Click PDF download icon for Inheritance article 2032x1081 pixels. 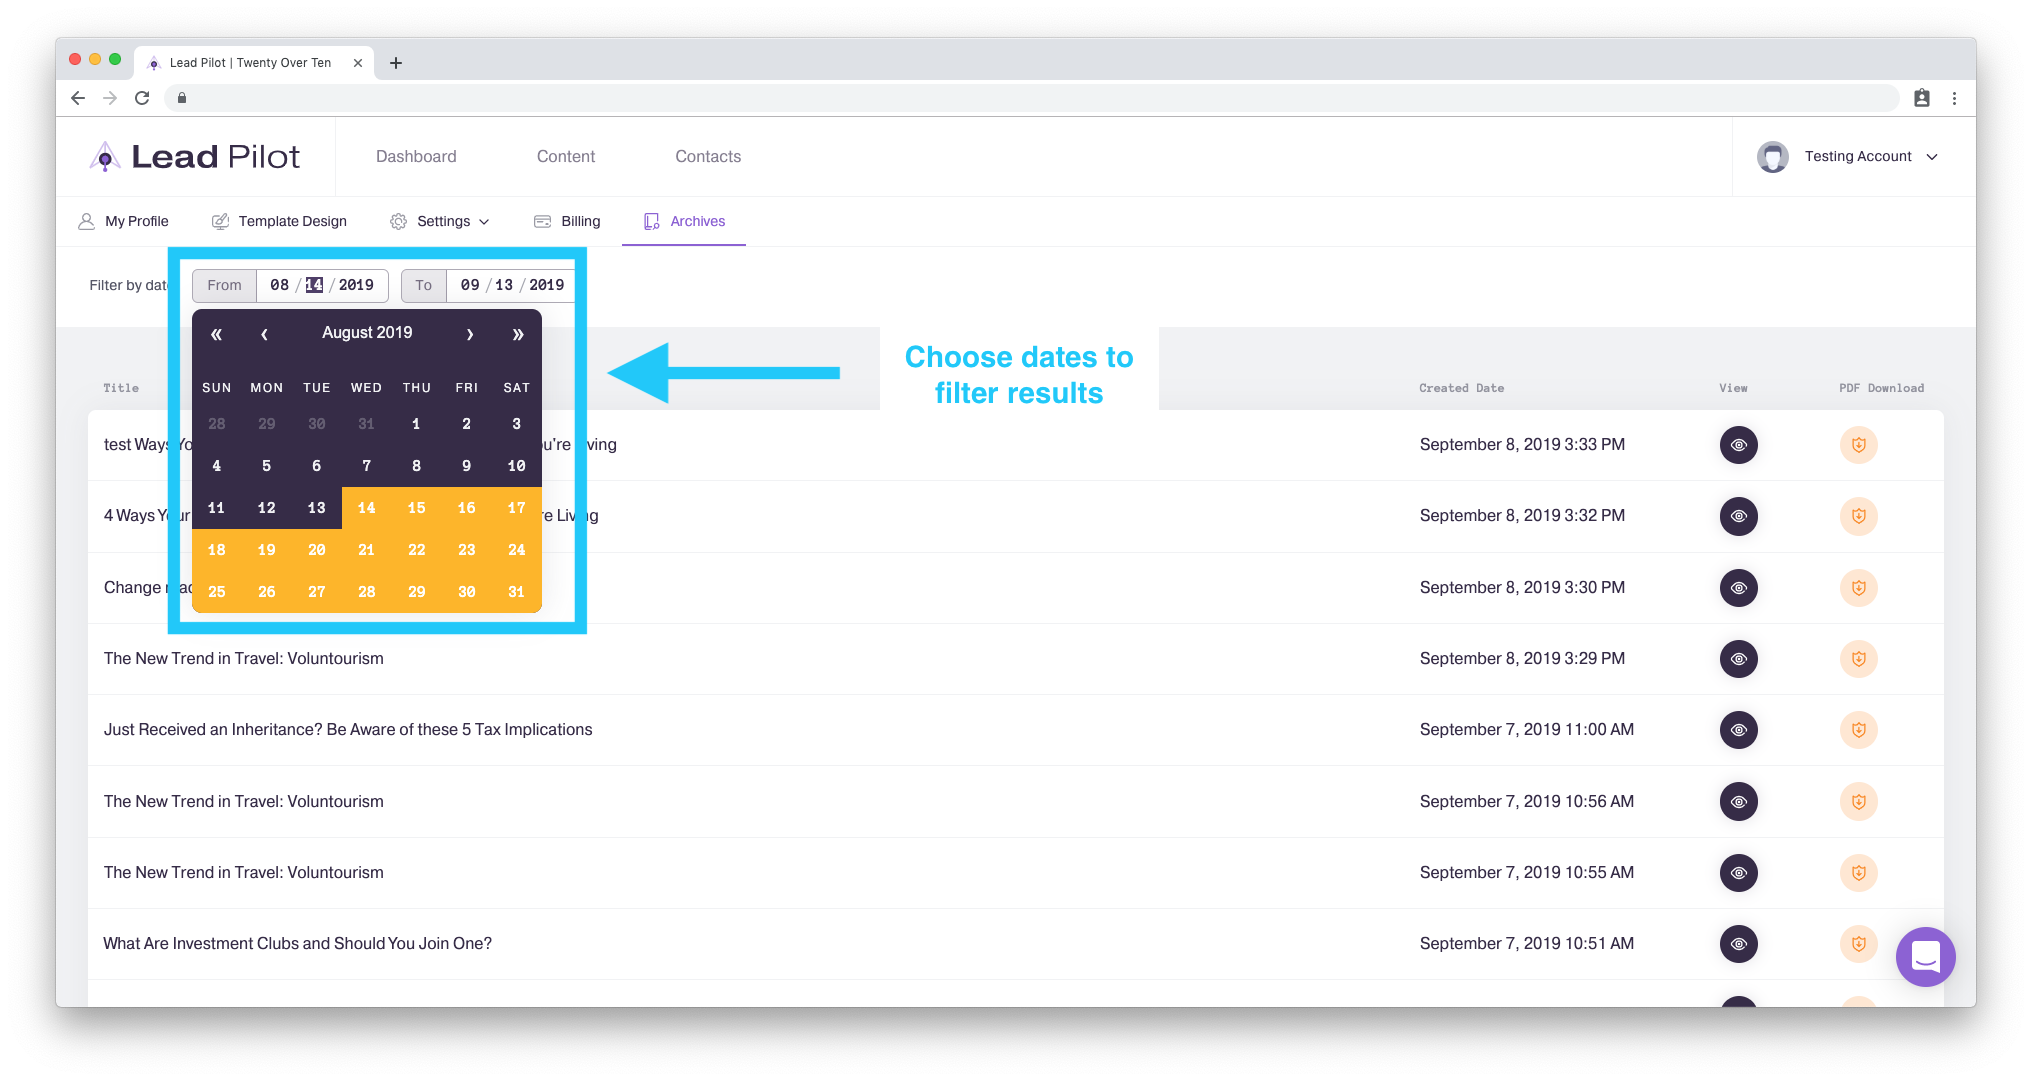click(x=1858, y=730)
